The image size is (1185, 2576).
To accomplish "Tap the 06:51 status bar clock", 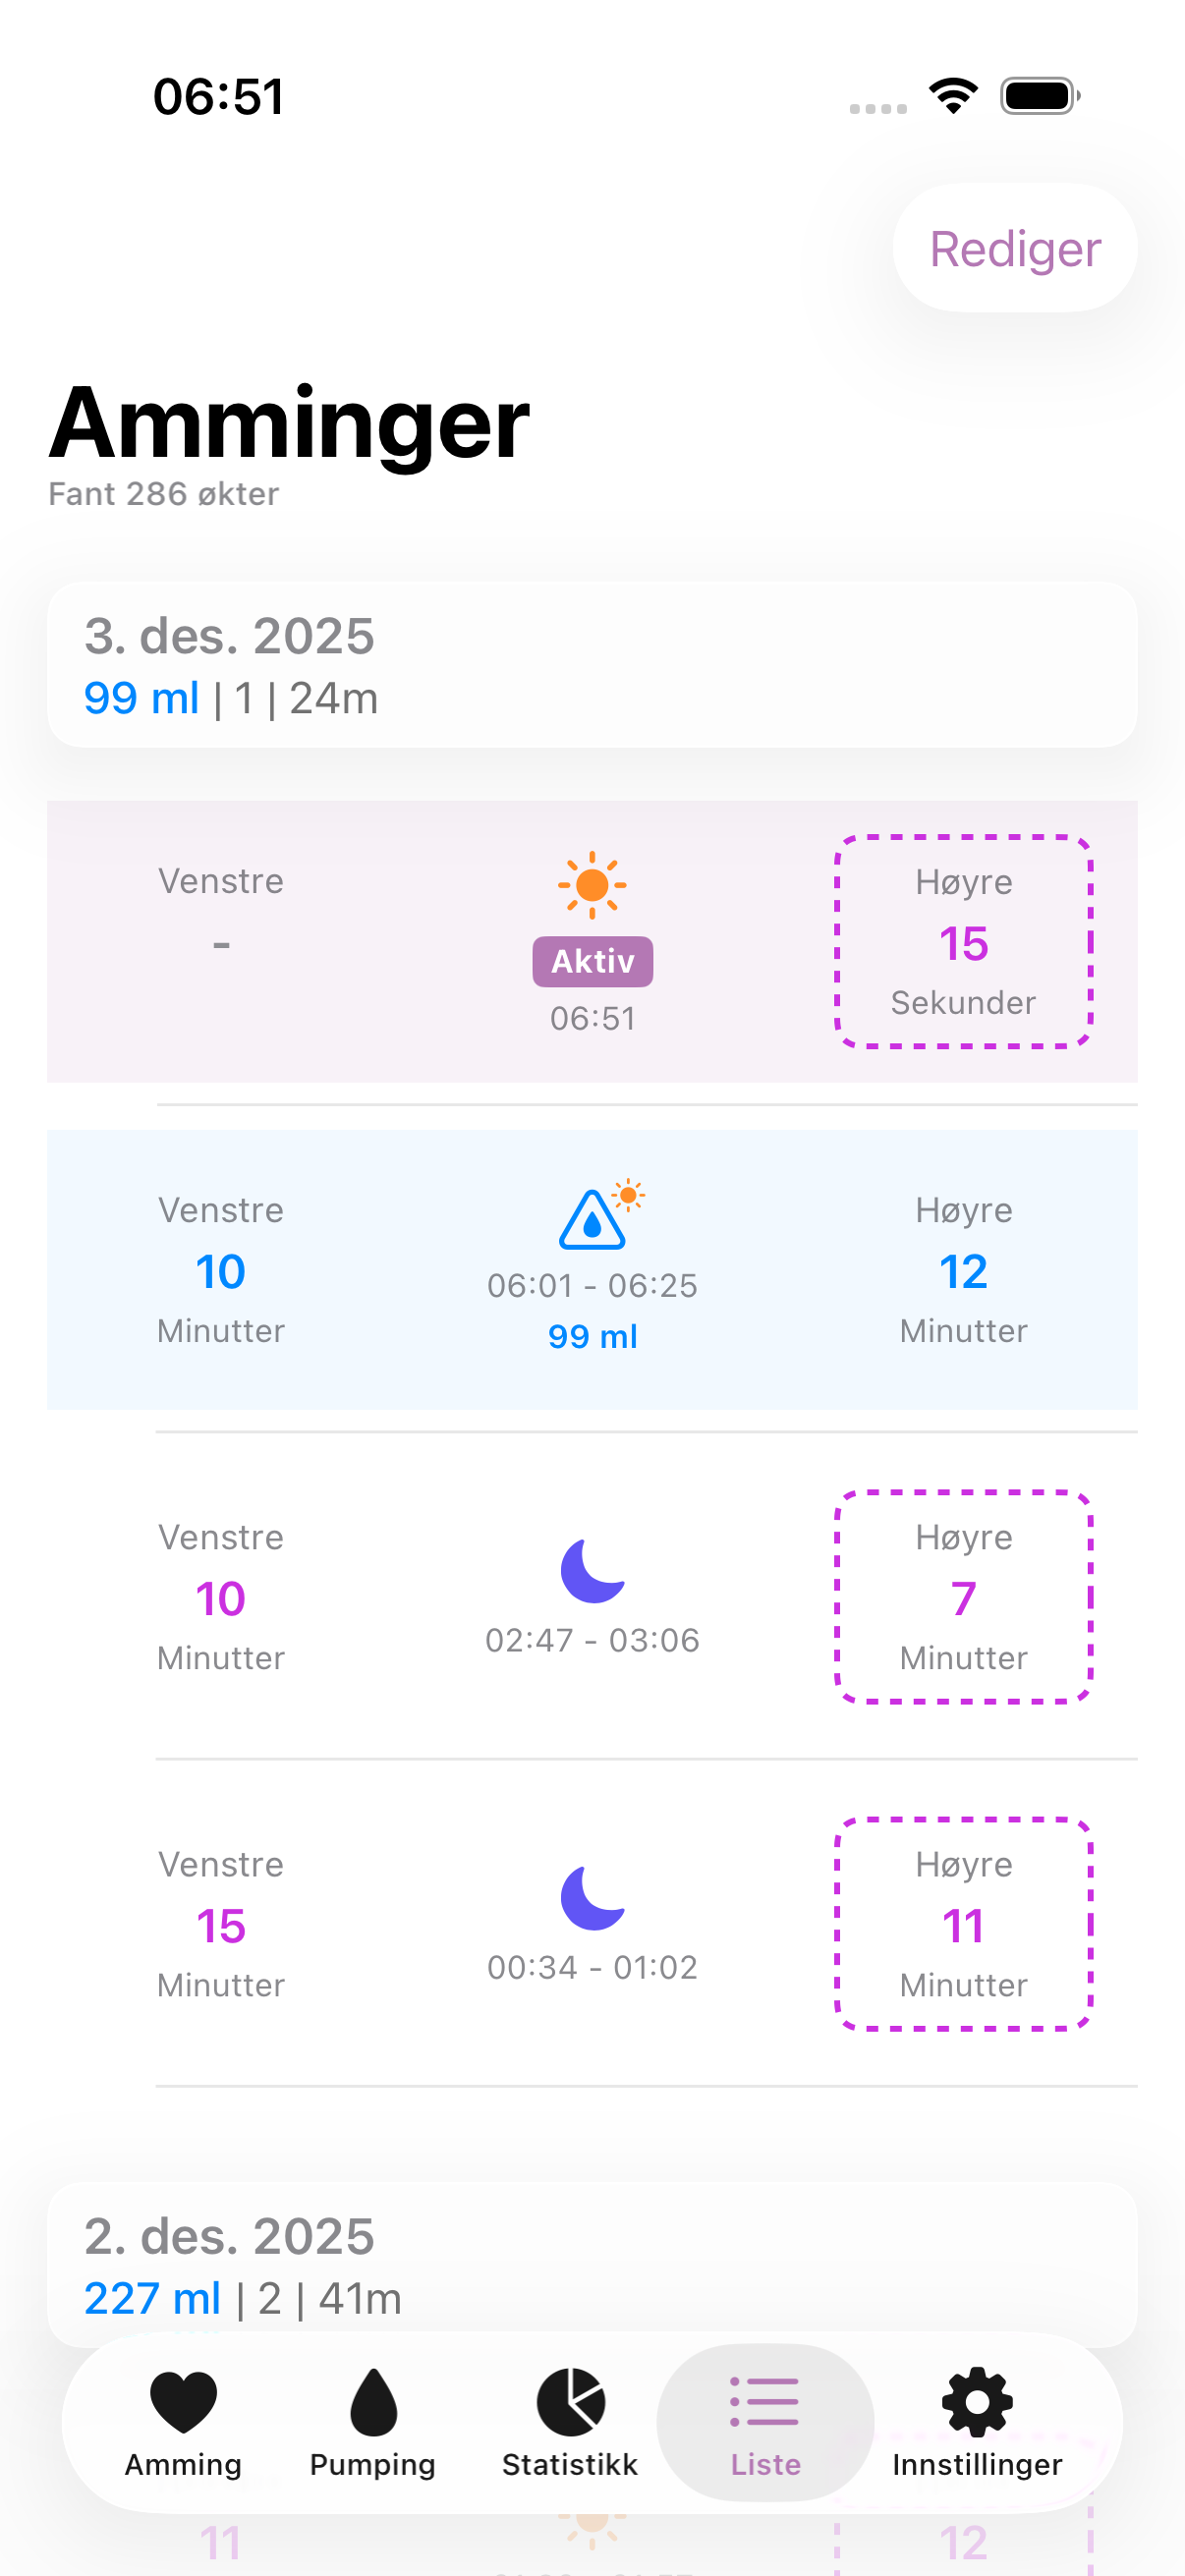I will pyautogui.click(x=220, y=95).
